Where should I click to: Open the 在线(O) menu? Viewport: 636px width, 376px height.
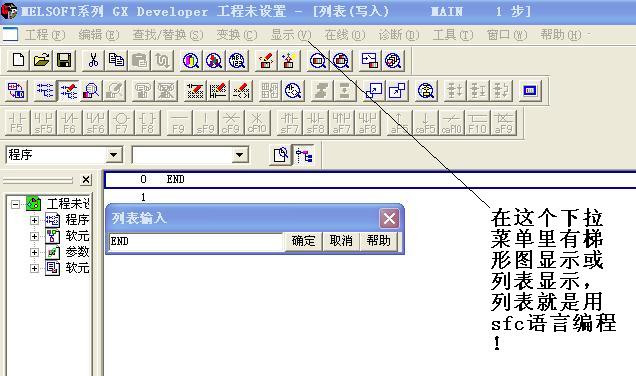click(345, 35)
